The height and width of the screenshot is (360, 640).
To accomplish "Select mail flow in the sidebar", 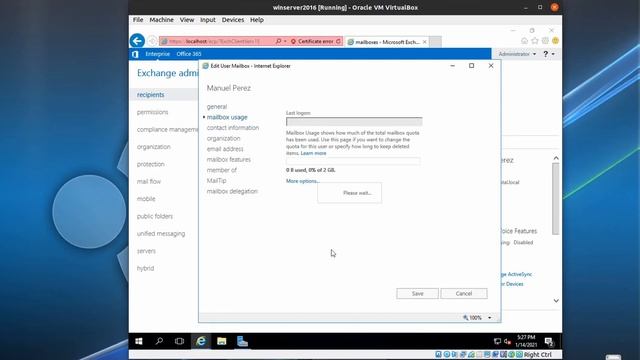I will pos(149,181).
